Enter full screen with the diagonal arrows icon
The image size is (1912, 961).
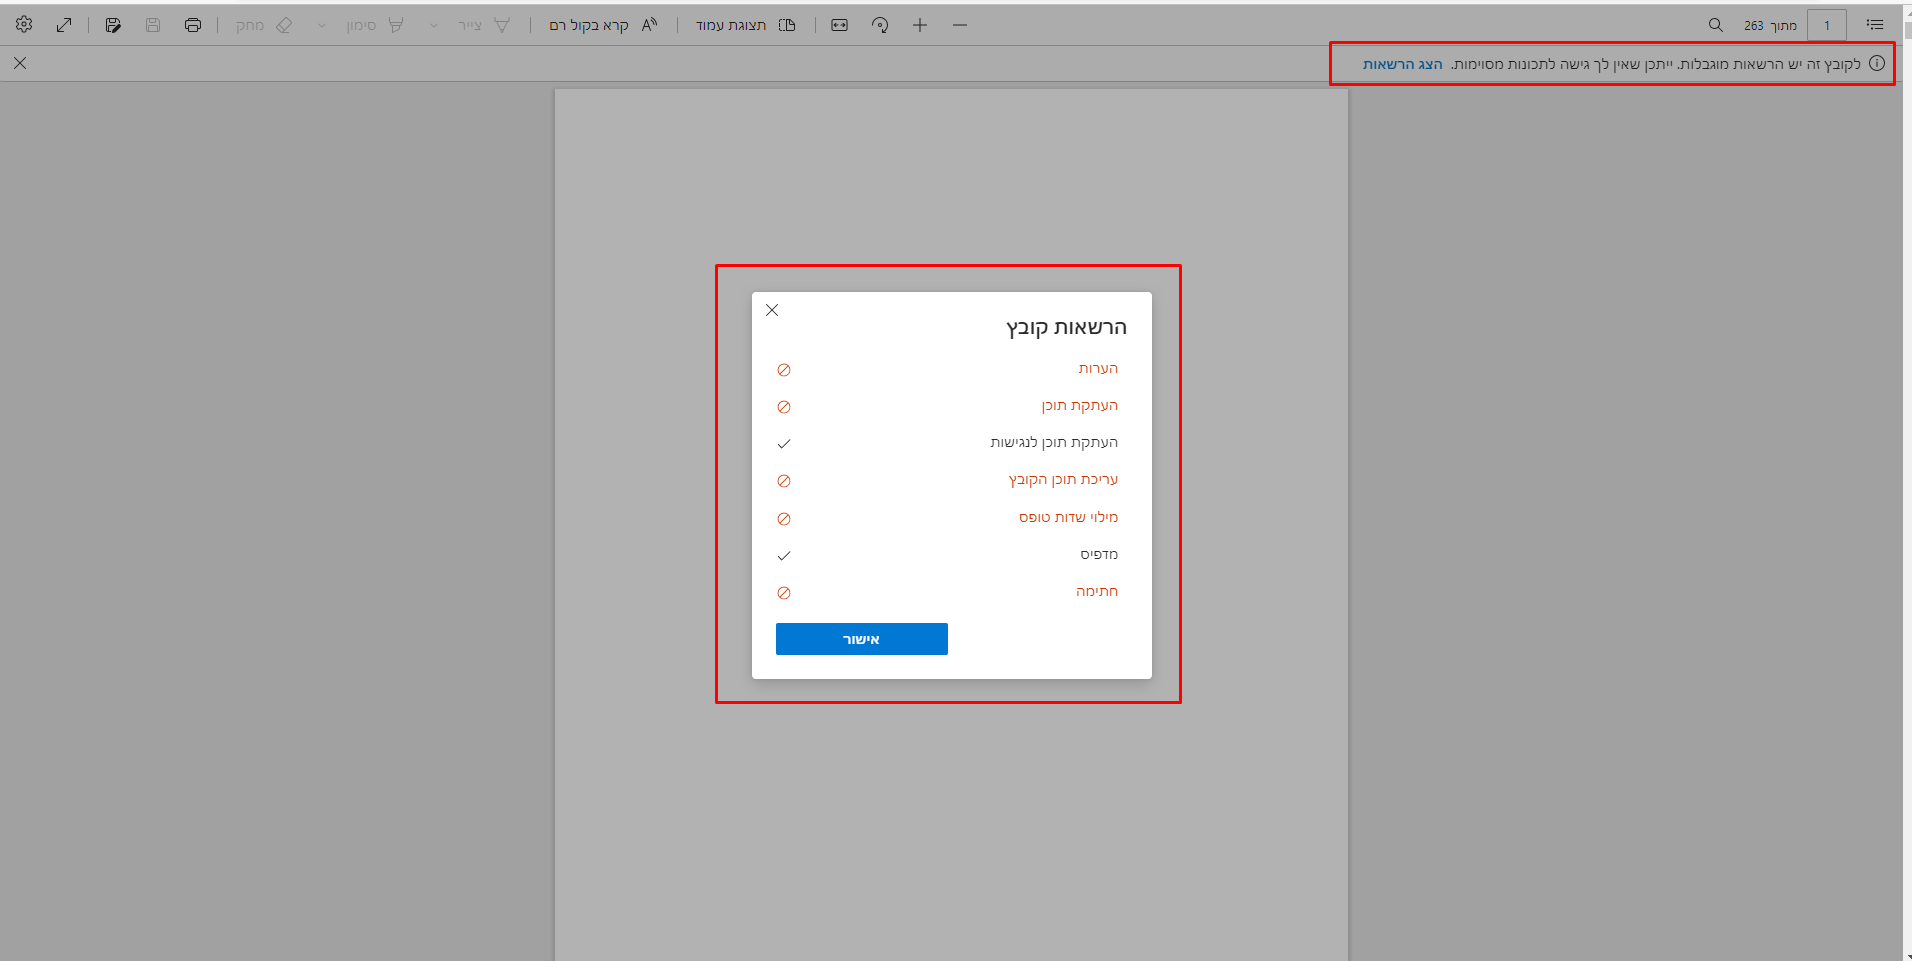coord(64,25)
